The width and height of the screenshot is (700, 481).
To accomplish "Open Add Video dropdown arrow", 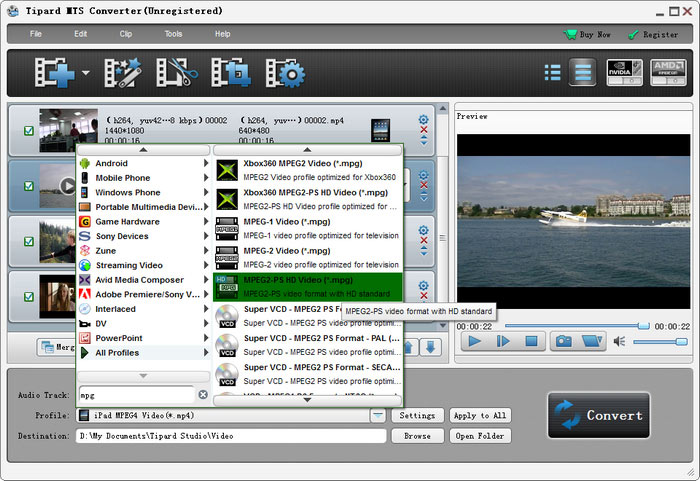I will coord(86,72).
